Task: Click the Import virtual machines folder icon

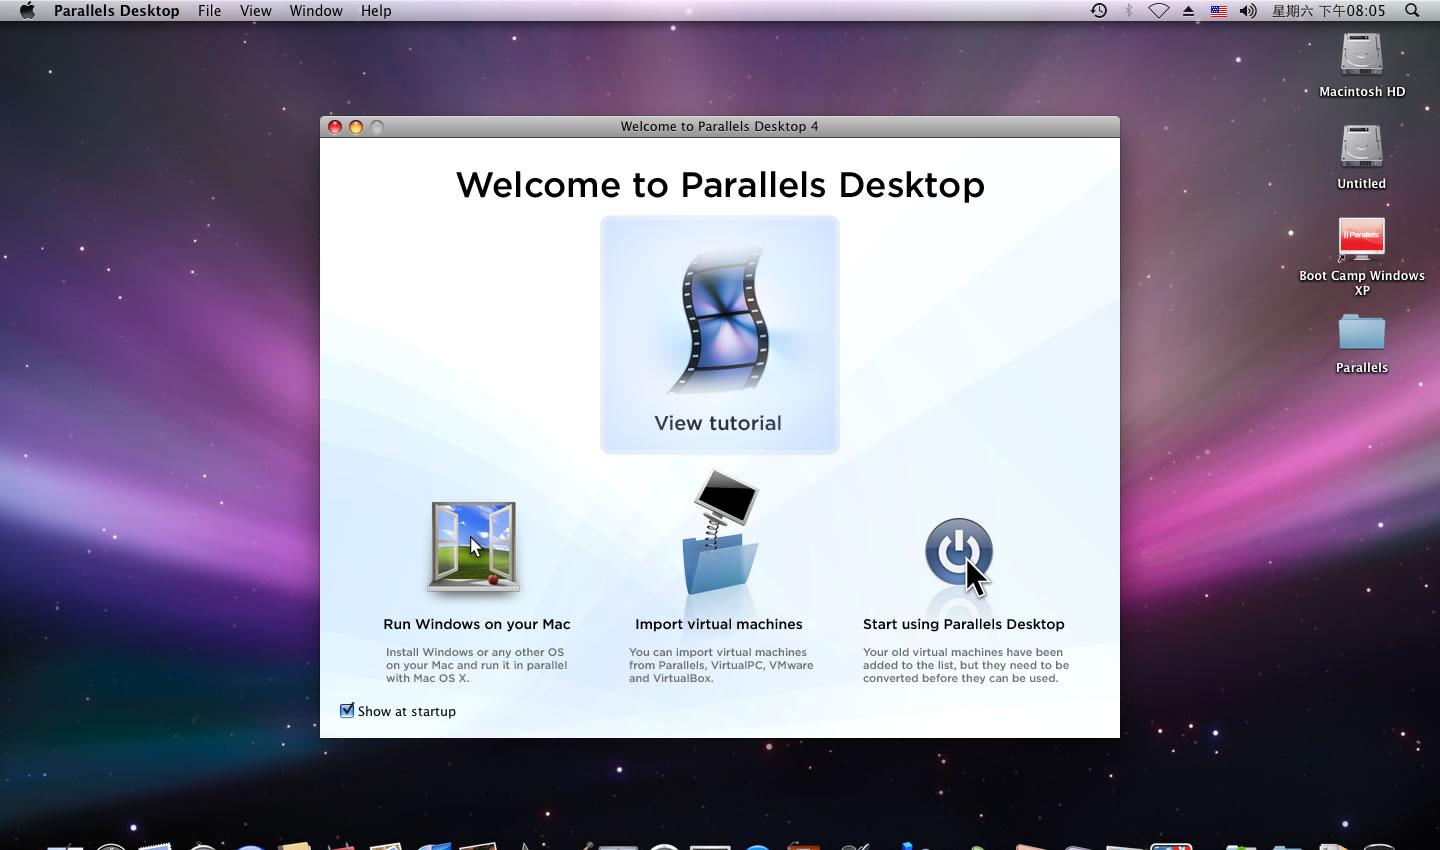Action: (720, 533)
